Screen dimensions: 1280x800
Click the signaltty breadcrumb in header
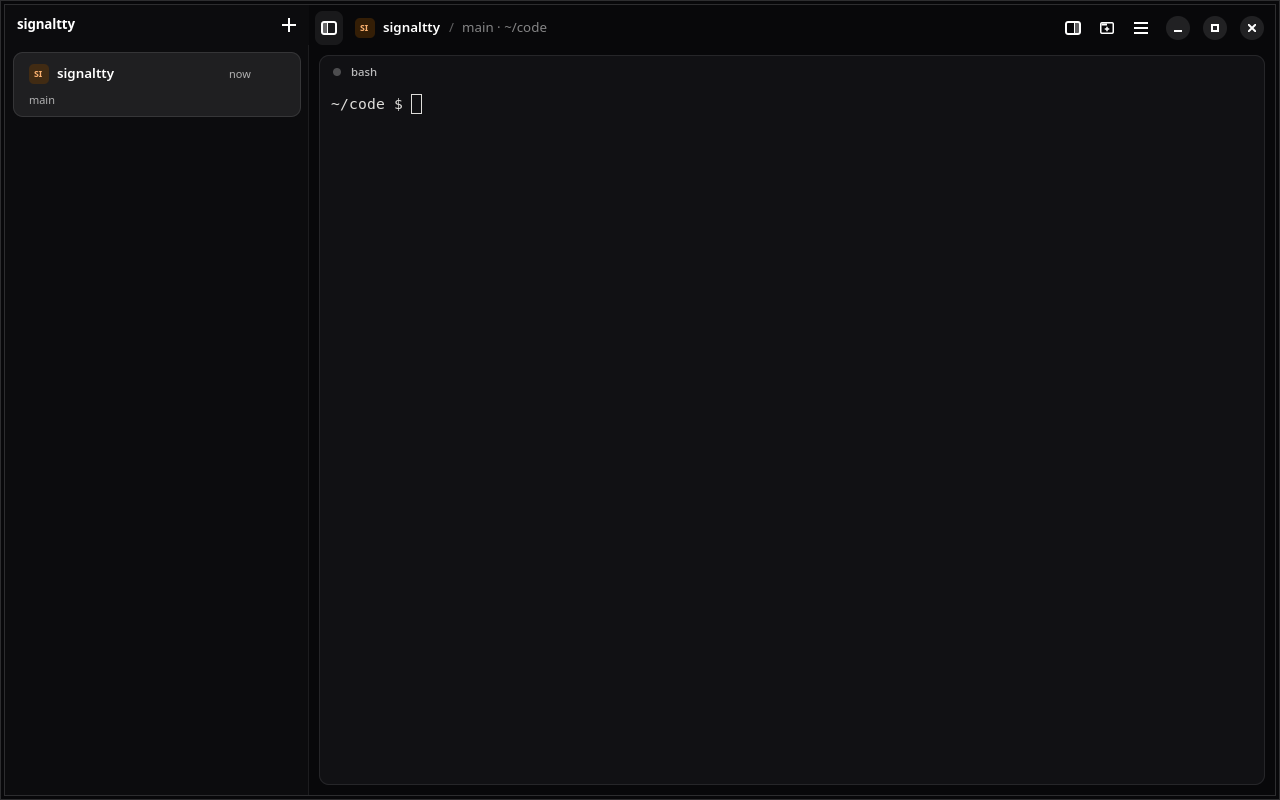tap(411, 28)
